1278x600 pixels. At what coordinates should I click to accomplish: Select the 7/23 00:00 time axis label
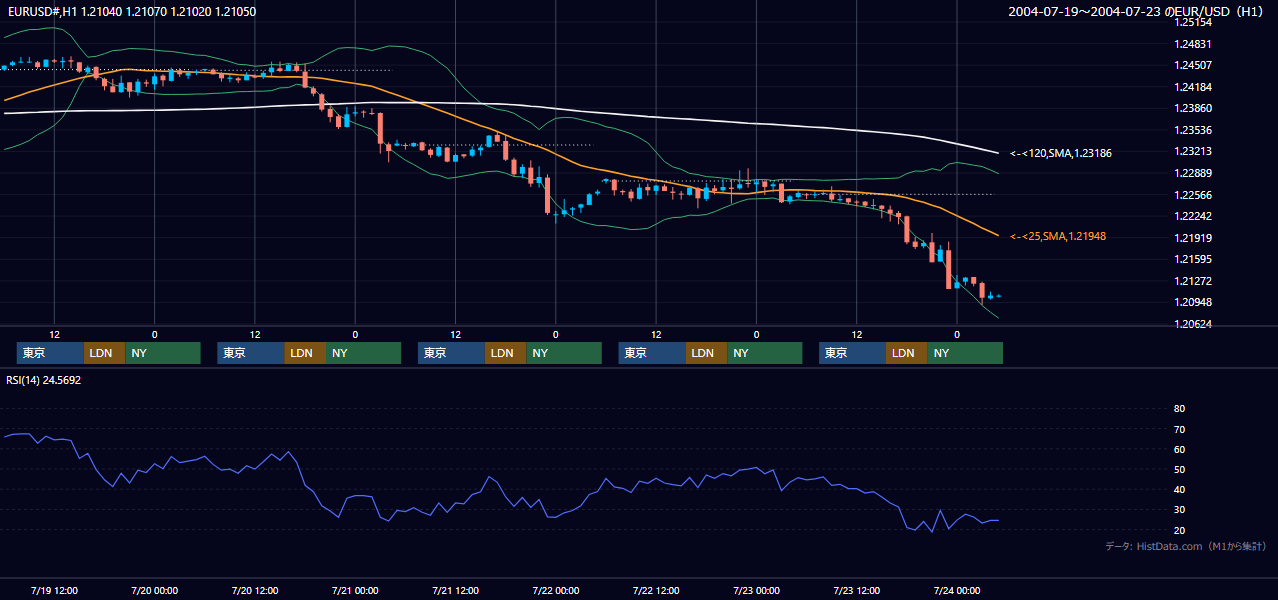click(x=756, y=590)
